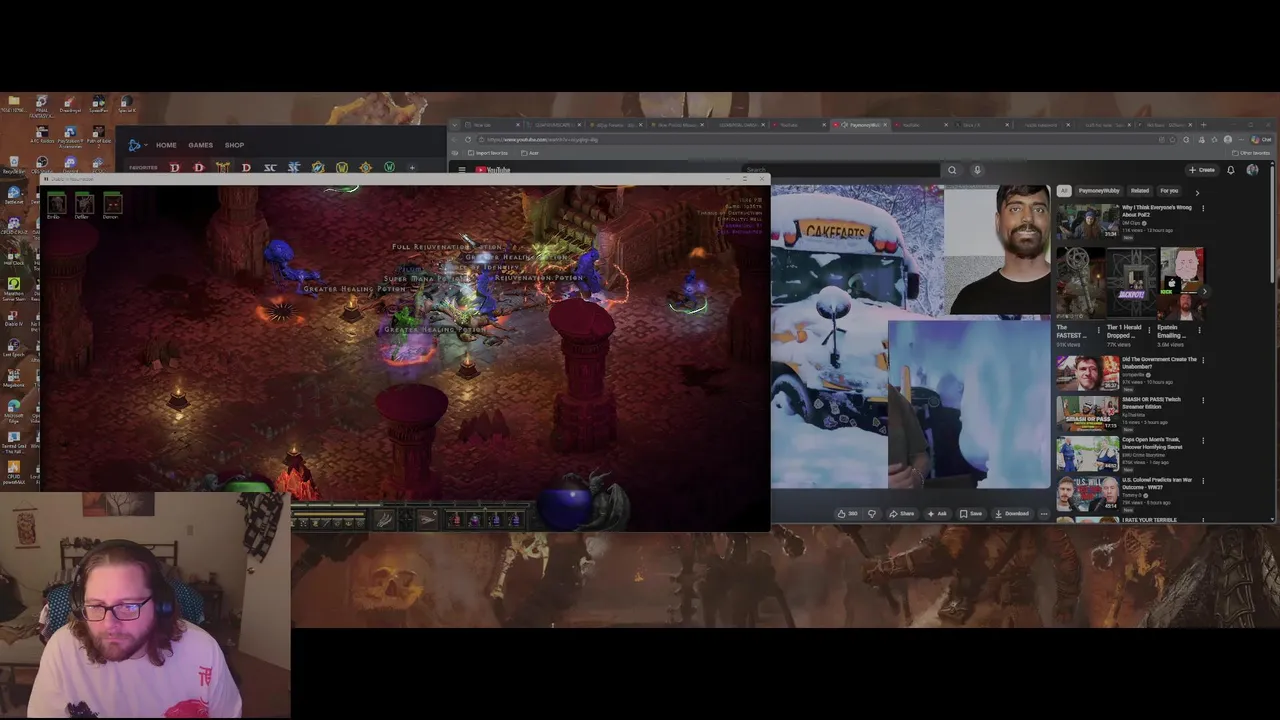The width and height of the screenshot is (1280, 720).
Task: Open the Battle.net desktop shortcut
Action: coord(14,195)
